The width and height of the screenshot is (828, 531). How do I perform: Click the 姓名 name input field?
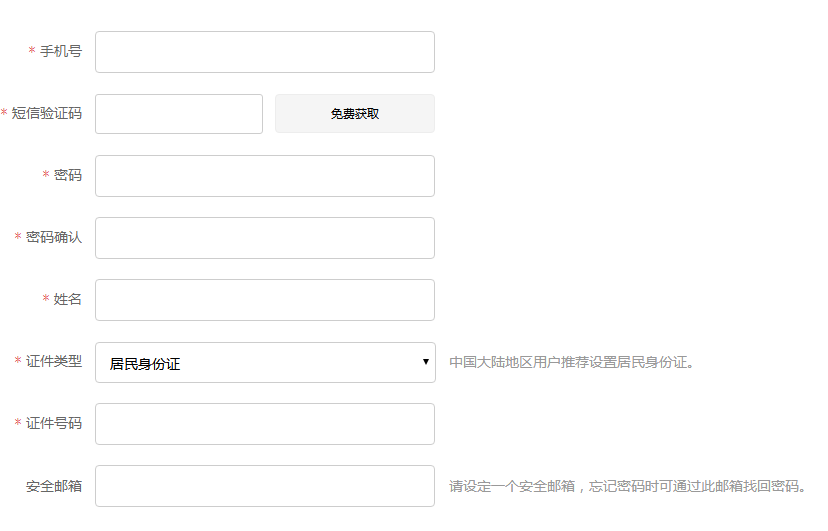(x=265, y=300)
